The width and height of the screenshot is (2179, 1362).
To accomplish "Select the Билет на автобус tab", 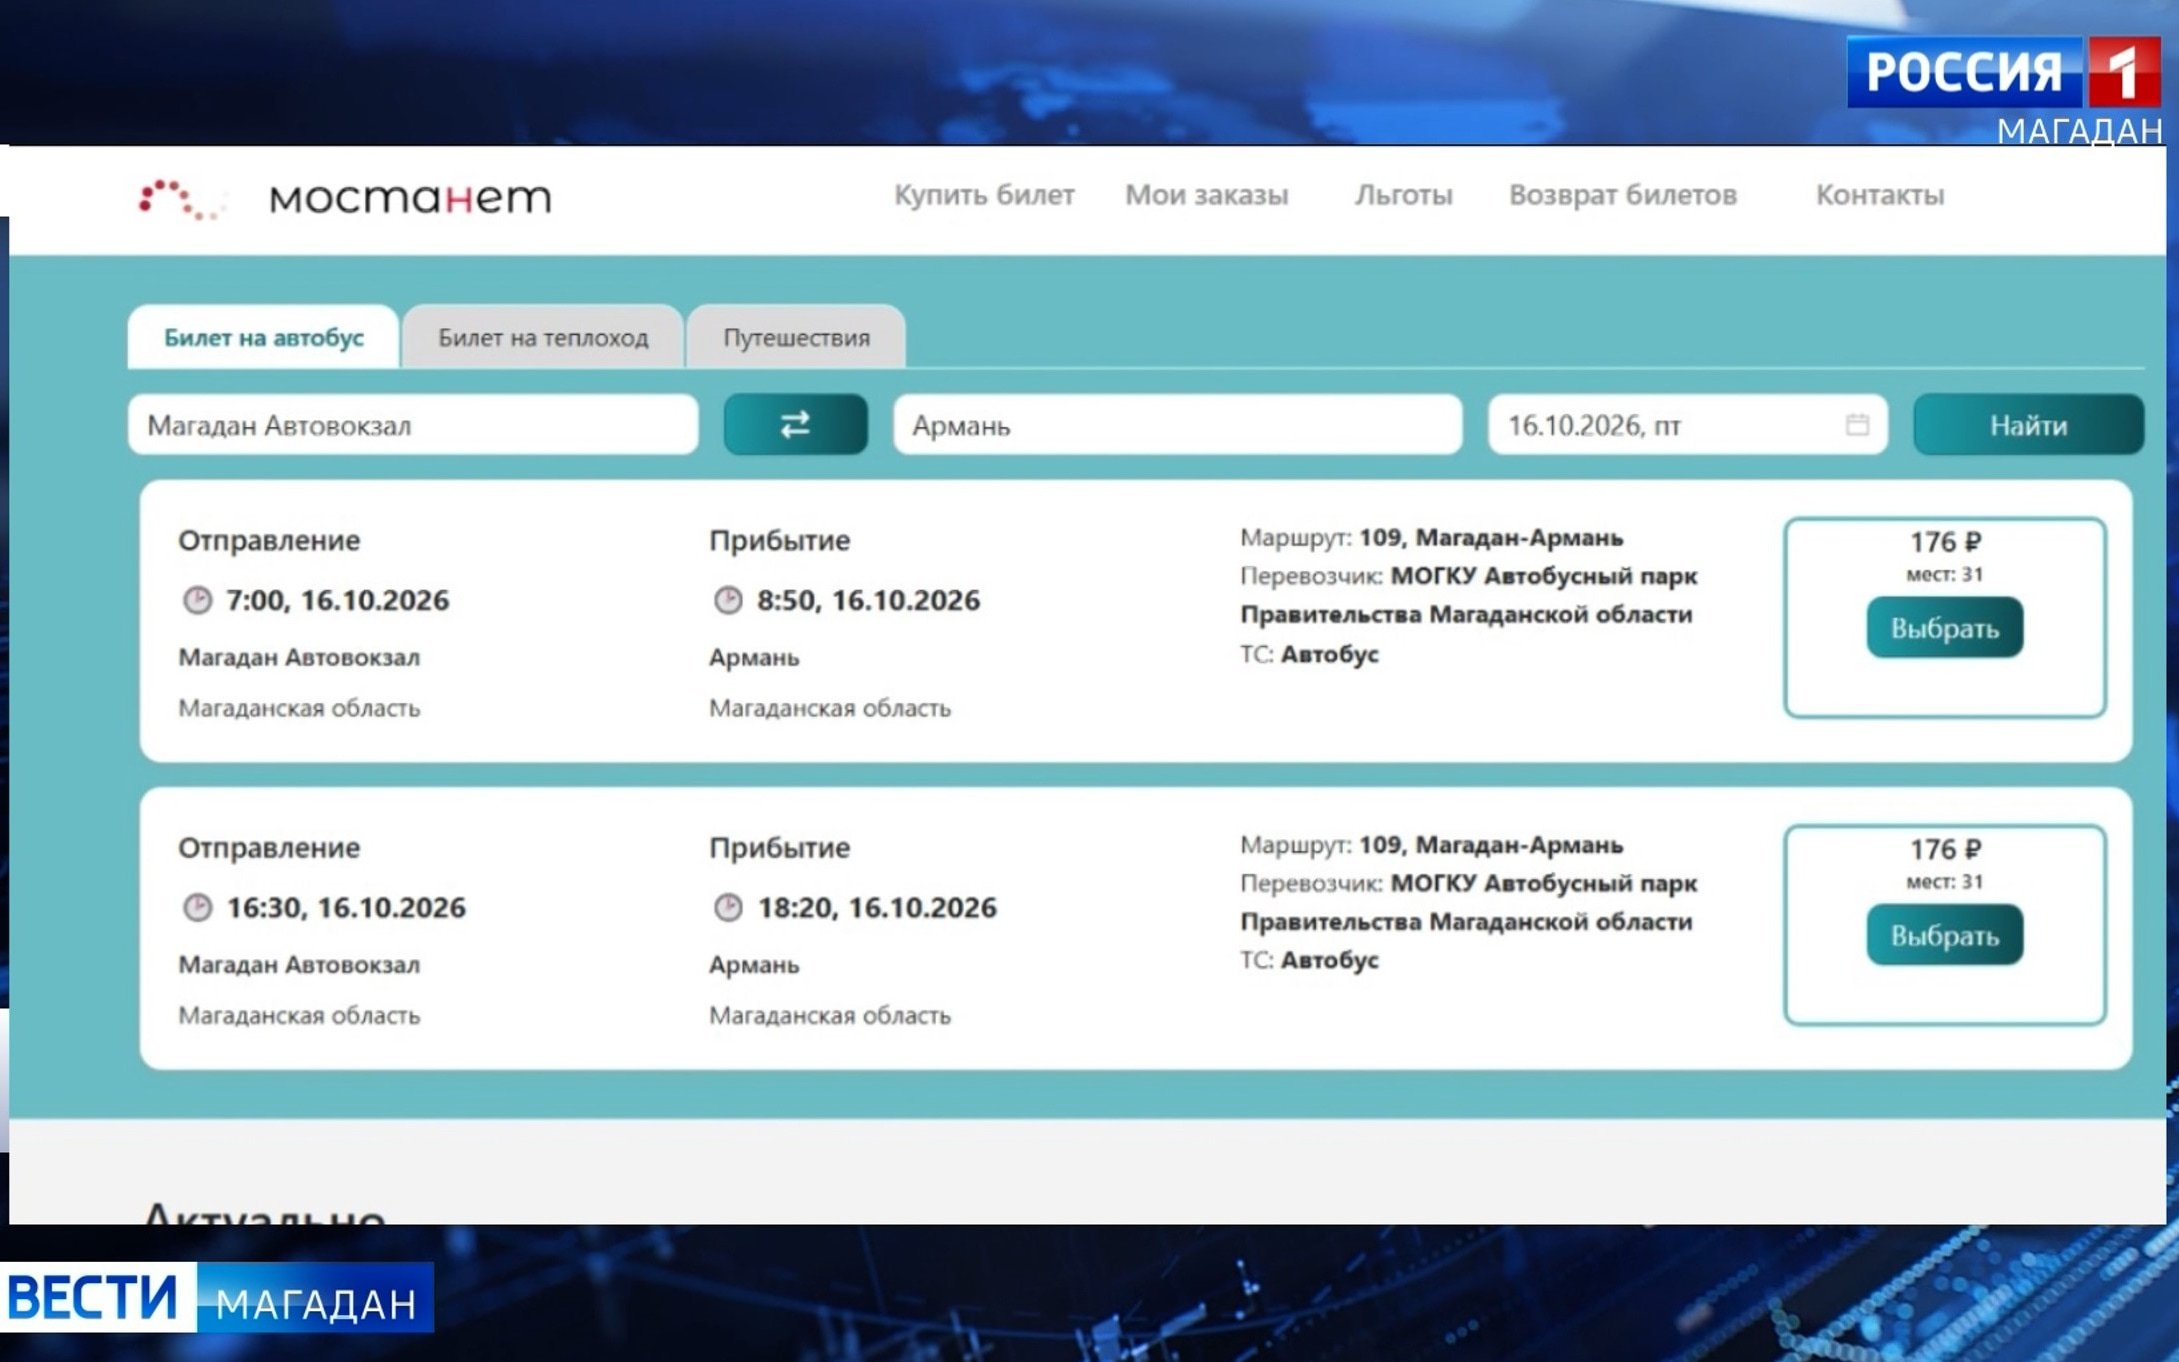I will coord(264,337).
